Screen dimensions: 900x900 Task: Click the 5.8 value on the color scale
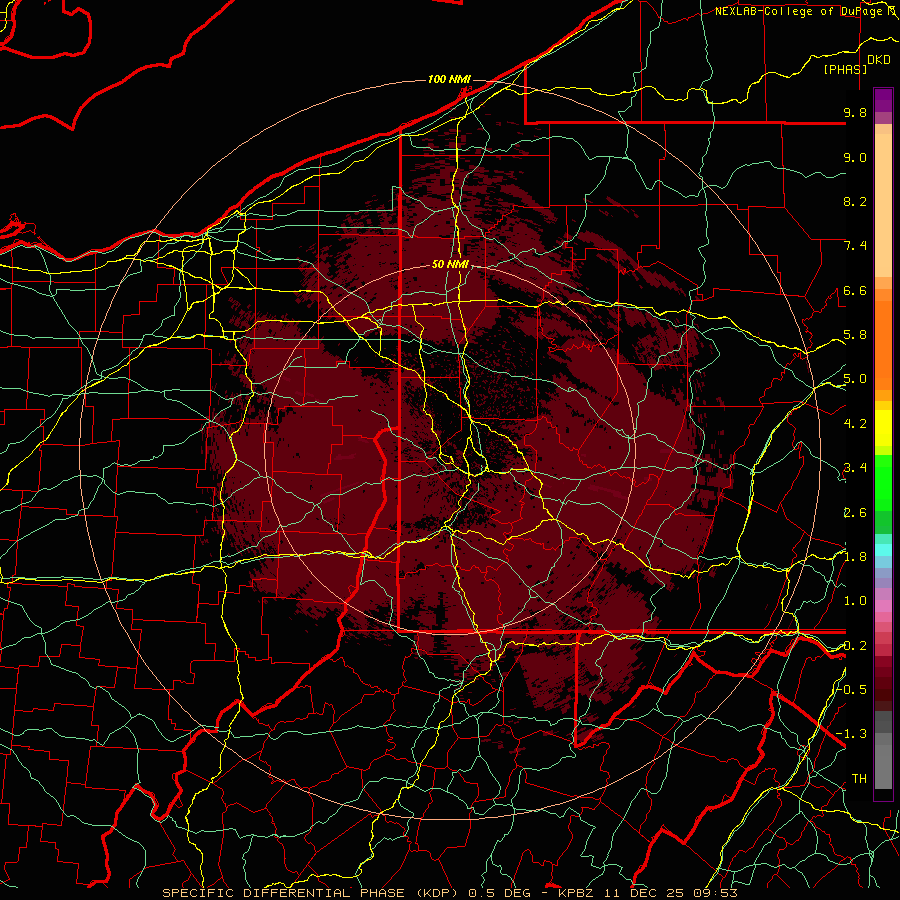pyautogui.click(x=855, y=335)
